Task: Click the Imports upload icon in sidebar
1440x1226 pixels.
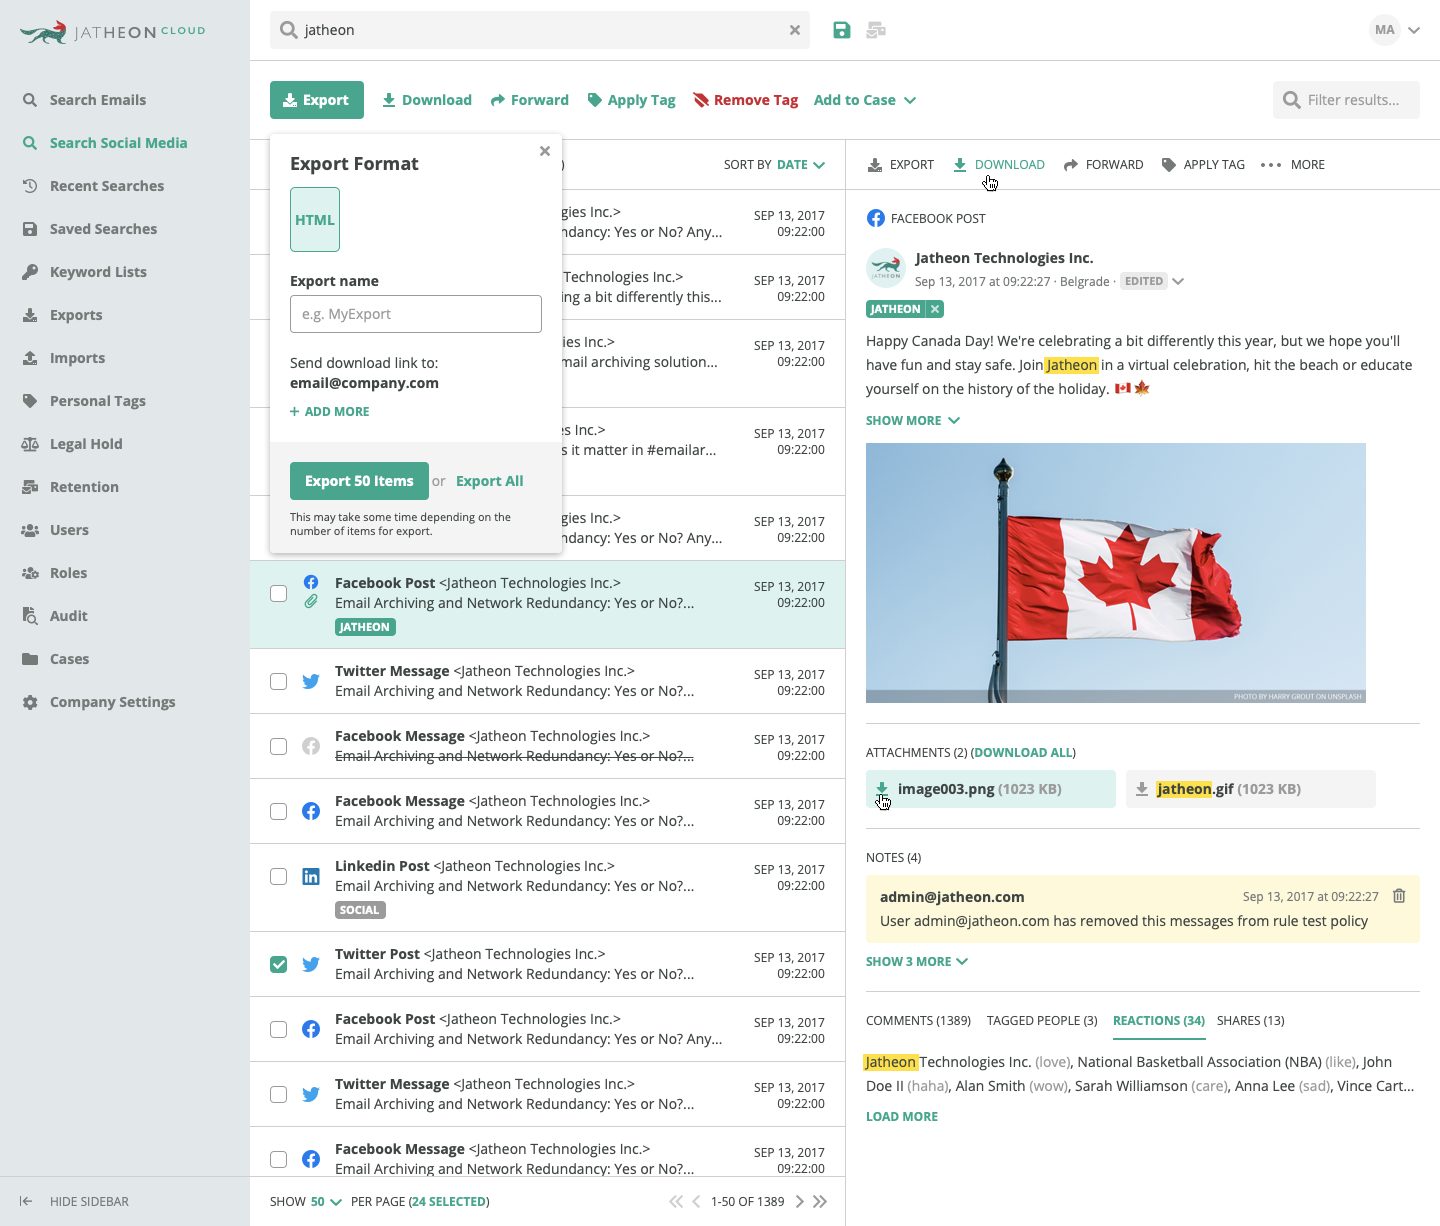Action: coord(30,358)
